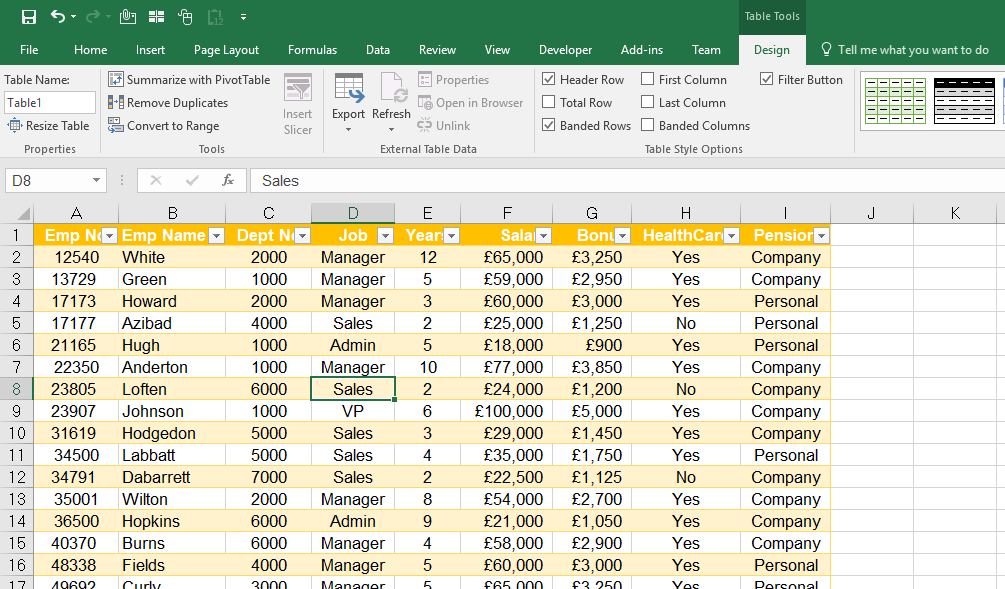Click the formula bar showing Sales

tap(627, 181)
